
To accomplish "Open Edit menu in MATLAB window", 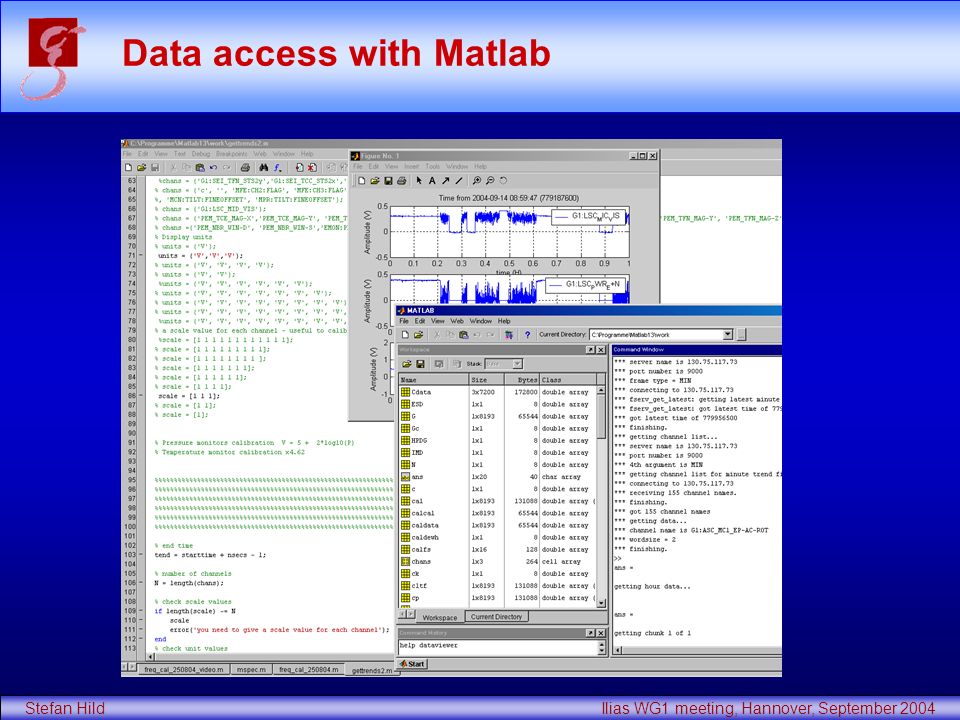I will pyautogui.click(x=420, y=321).
